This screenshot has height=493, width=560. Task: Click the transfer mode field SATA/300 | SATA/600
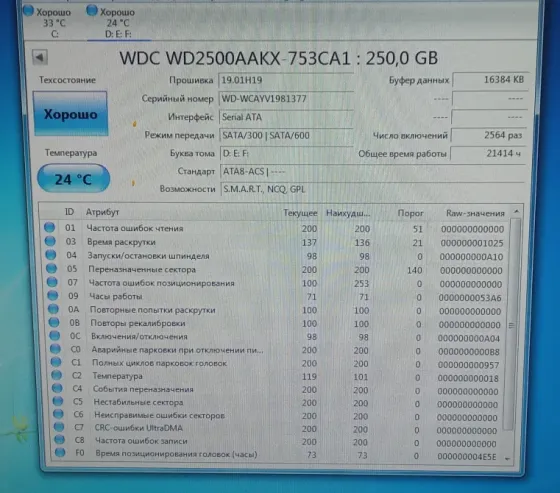point(287,135)
